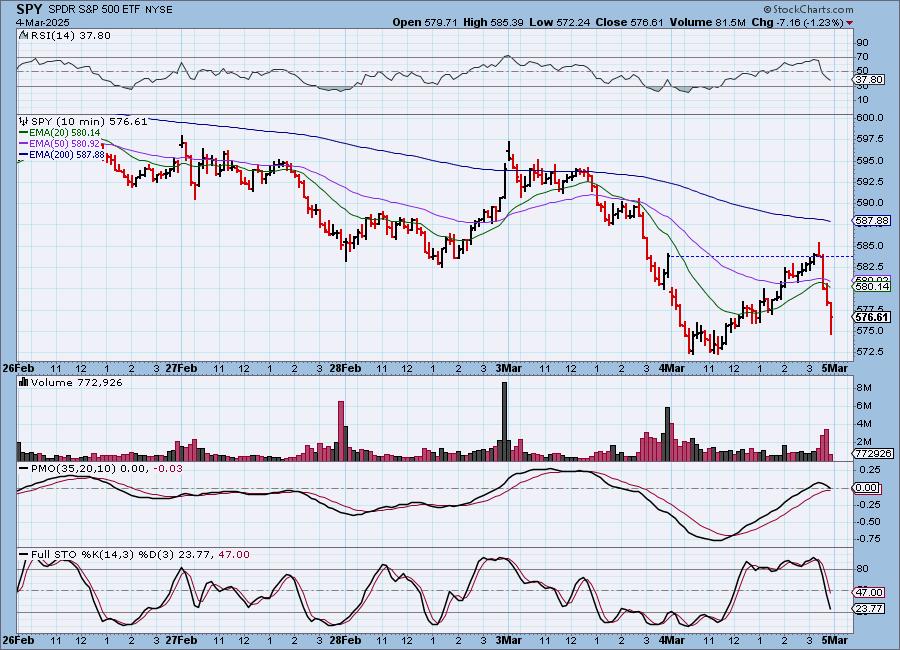Click the SPDR S&P 500 ETF name

pyautogui.click(x=95, y=10)
